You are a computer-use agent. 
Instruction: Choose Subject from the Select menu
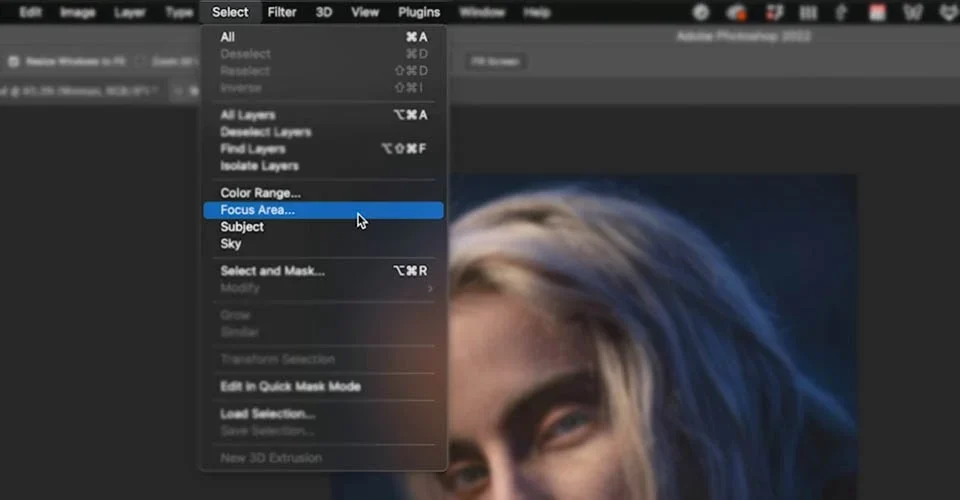tap(323, 227)
